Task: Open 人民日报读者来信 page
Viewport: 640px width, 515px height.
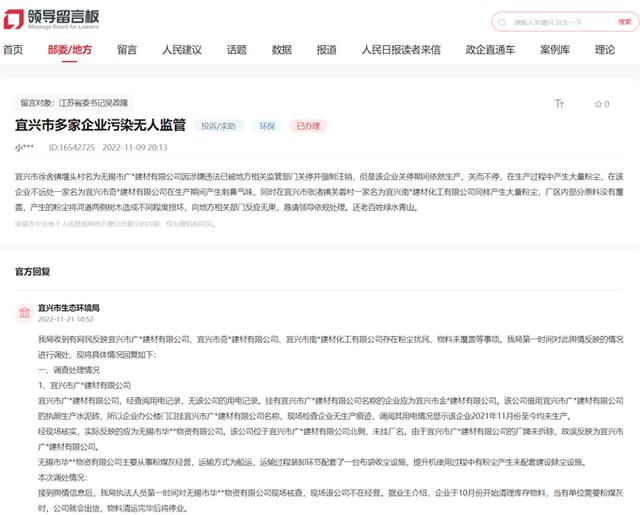Action: click(387, 50)
